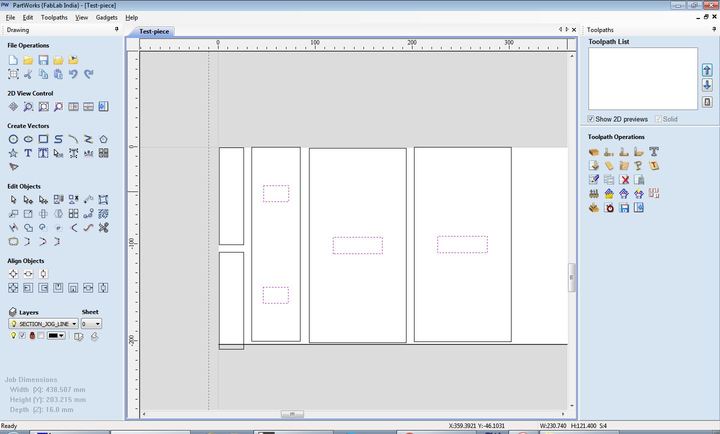Image resolution: width=720 pixels, height=434 pixels.
Task: Align selection to material center icon
Action: pos(13,274)
